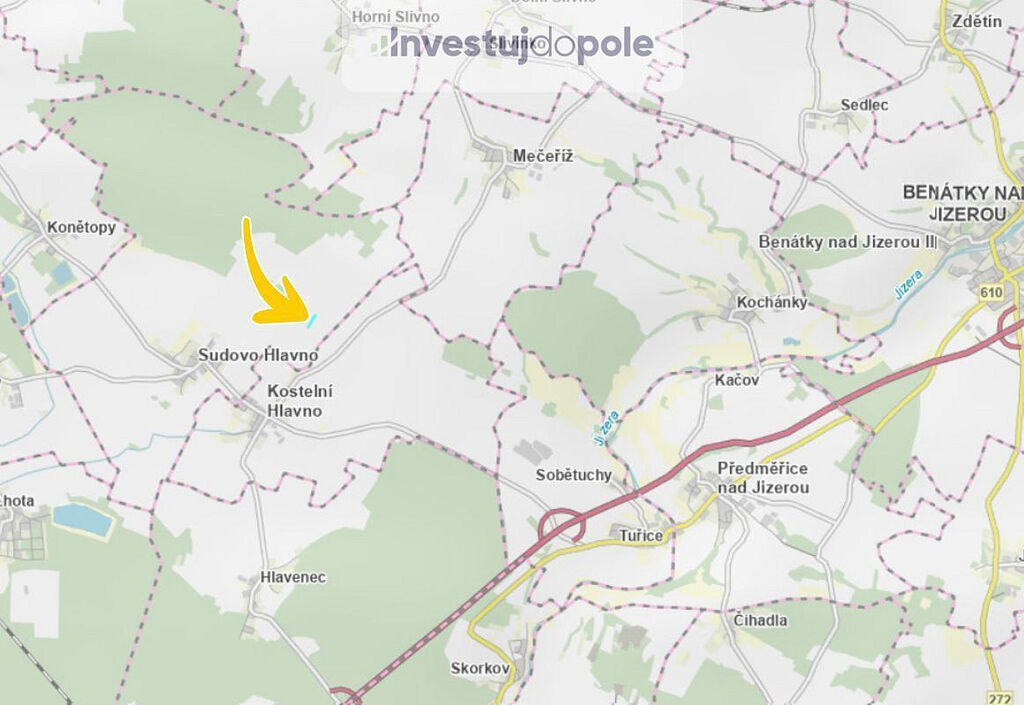Select the Hlavenec village label
The height and width of the screenshot is (705, 1024).
click(293, 577)
